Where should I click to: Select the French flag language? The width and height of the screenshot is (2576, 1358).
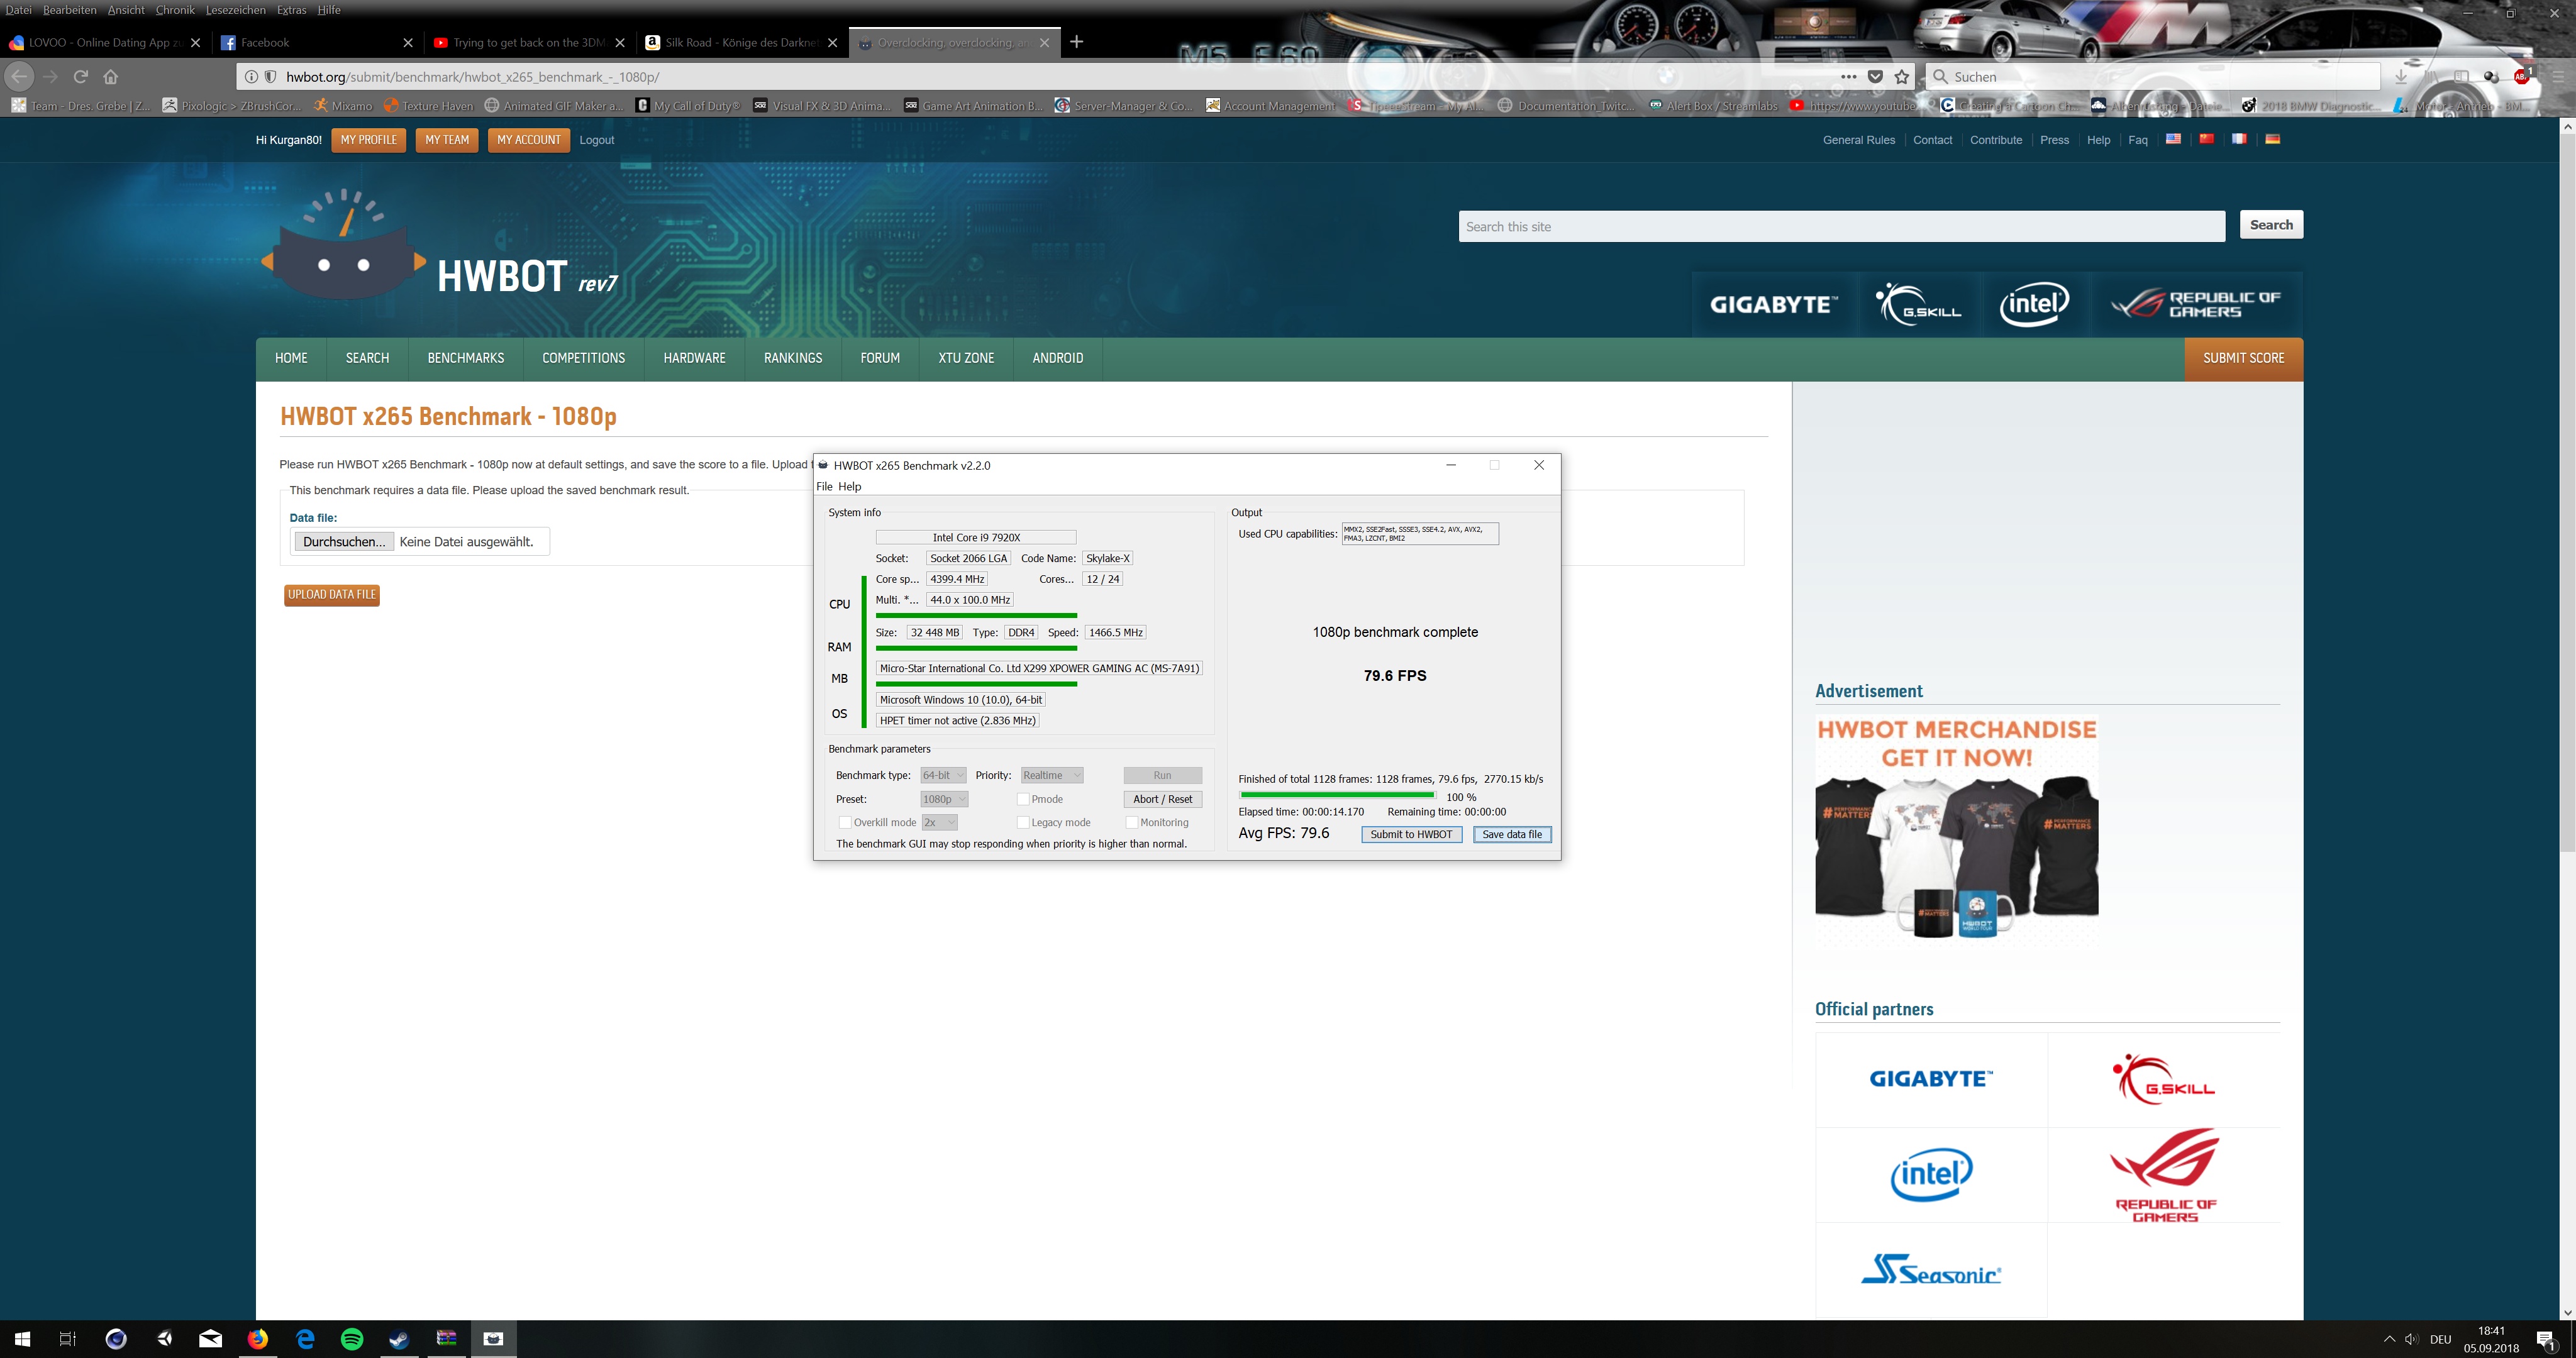(x=2239, y=139)
